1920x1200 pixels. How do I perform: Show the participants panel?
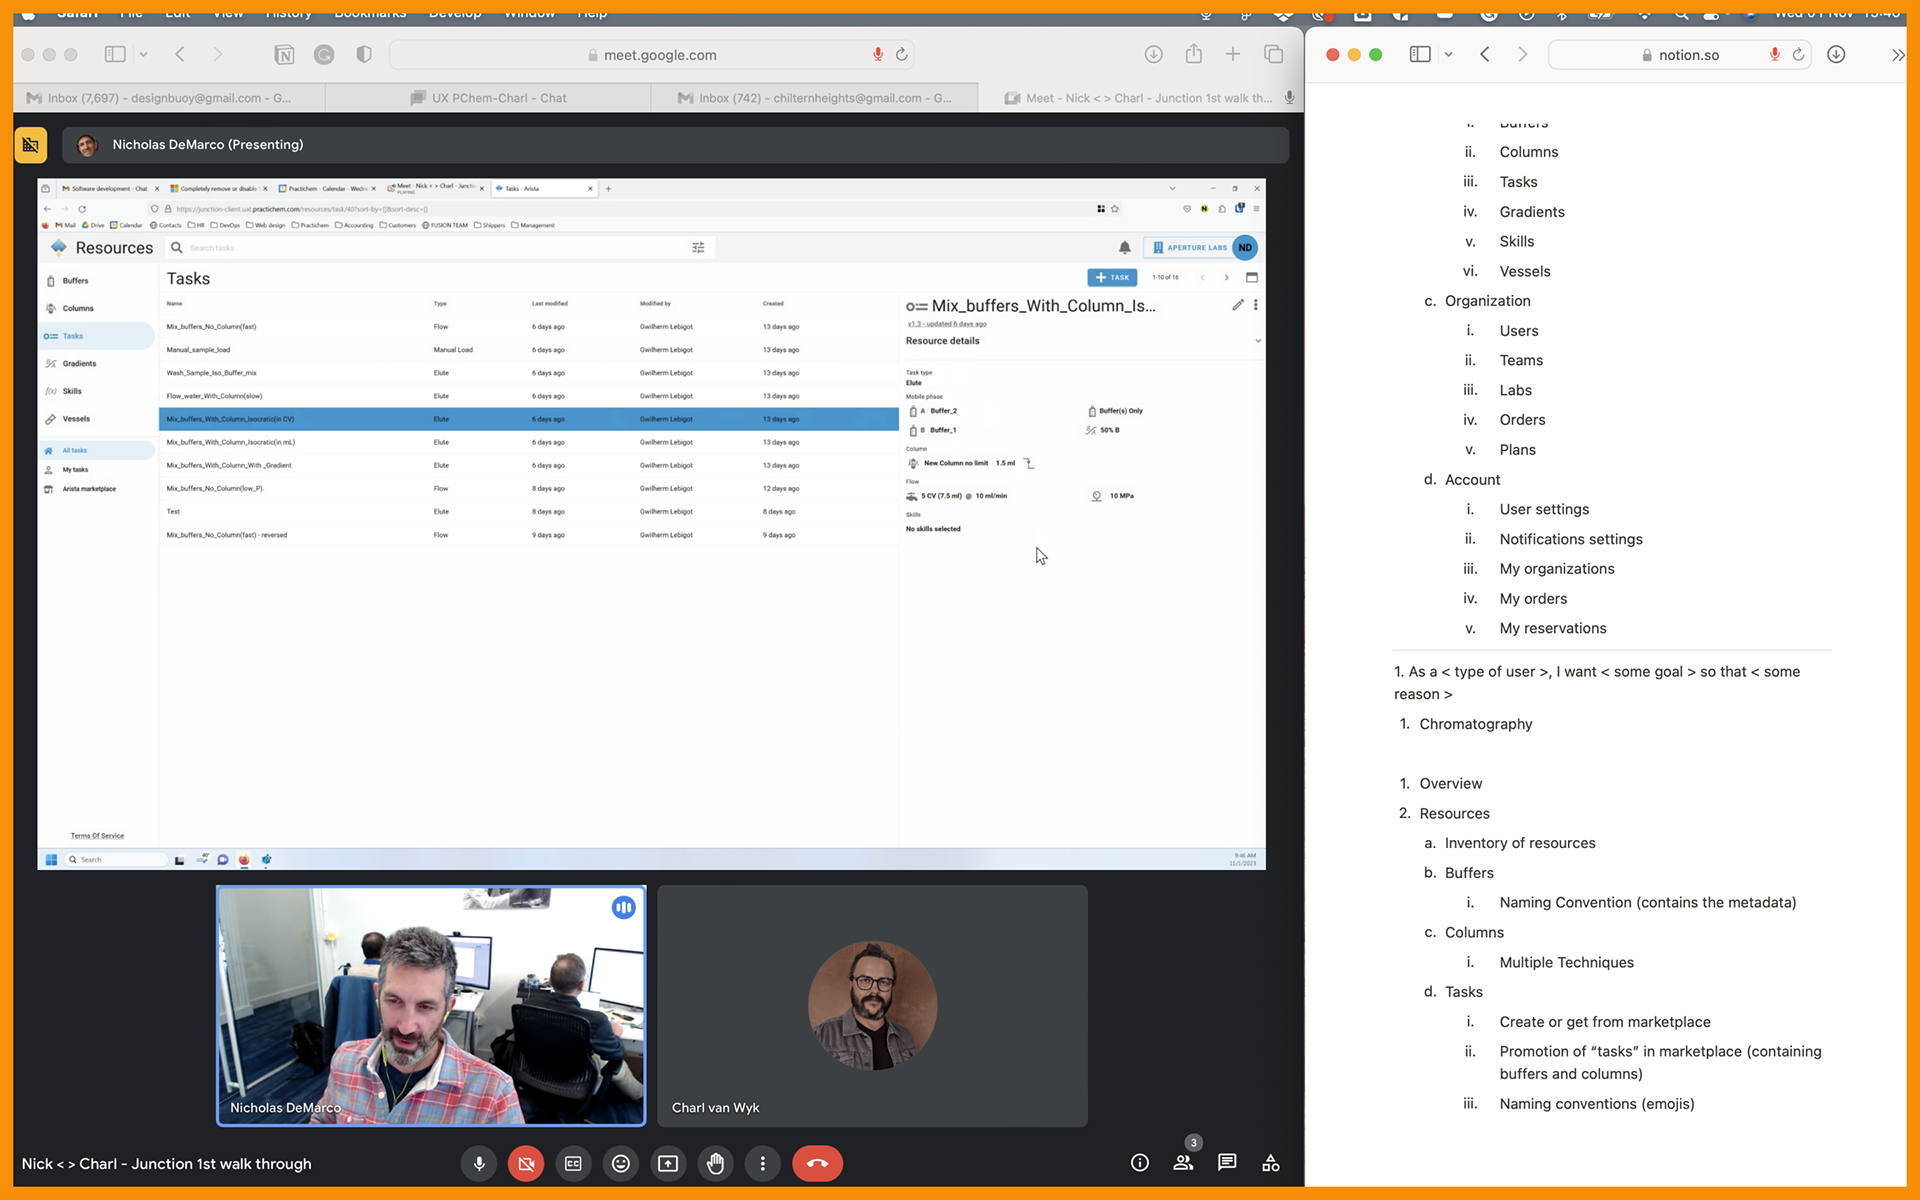(x=1184, y=1163)
